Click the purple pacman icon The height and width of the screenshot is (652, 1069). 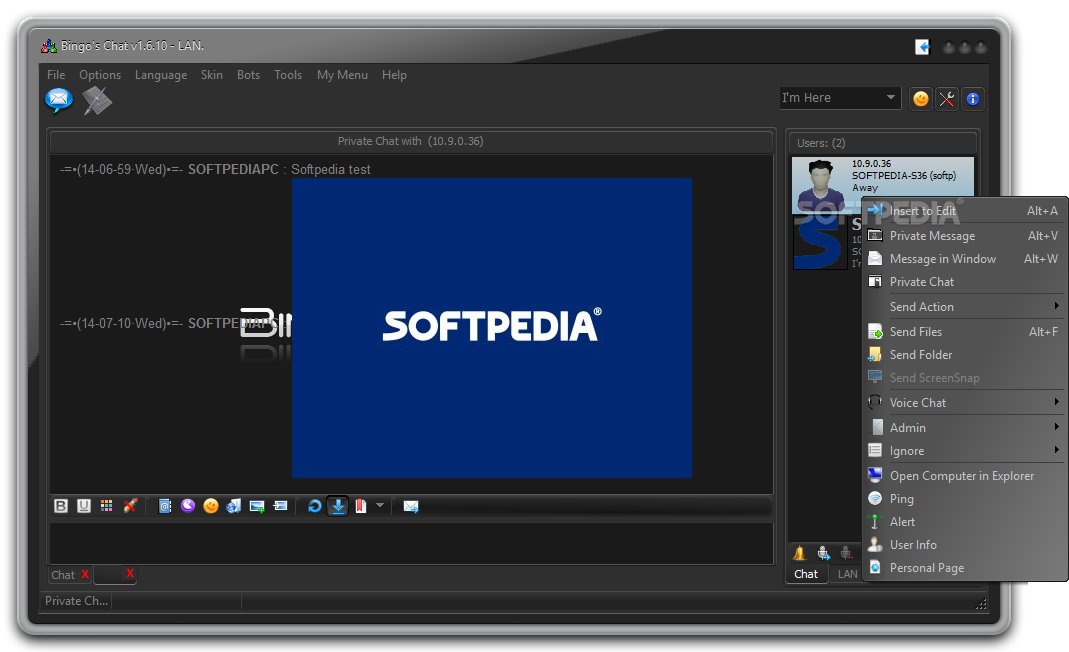[x=188, y=505]
